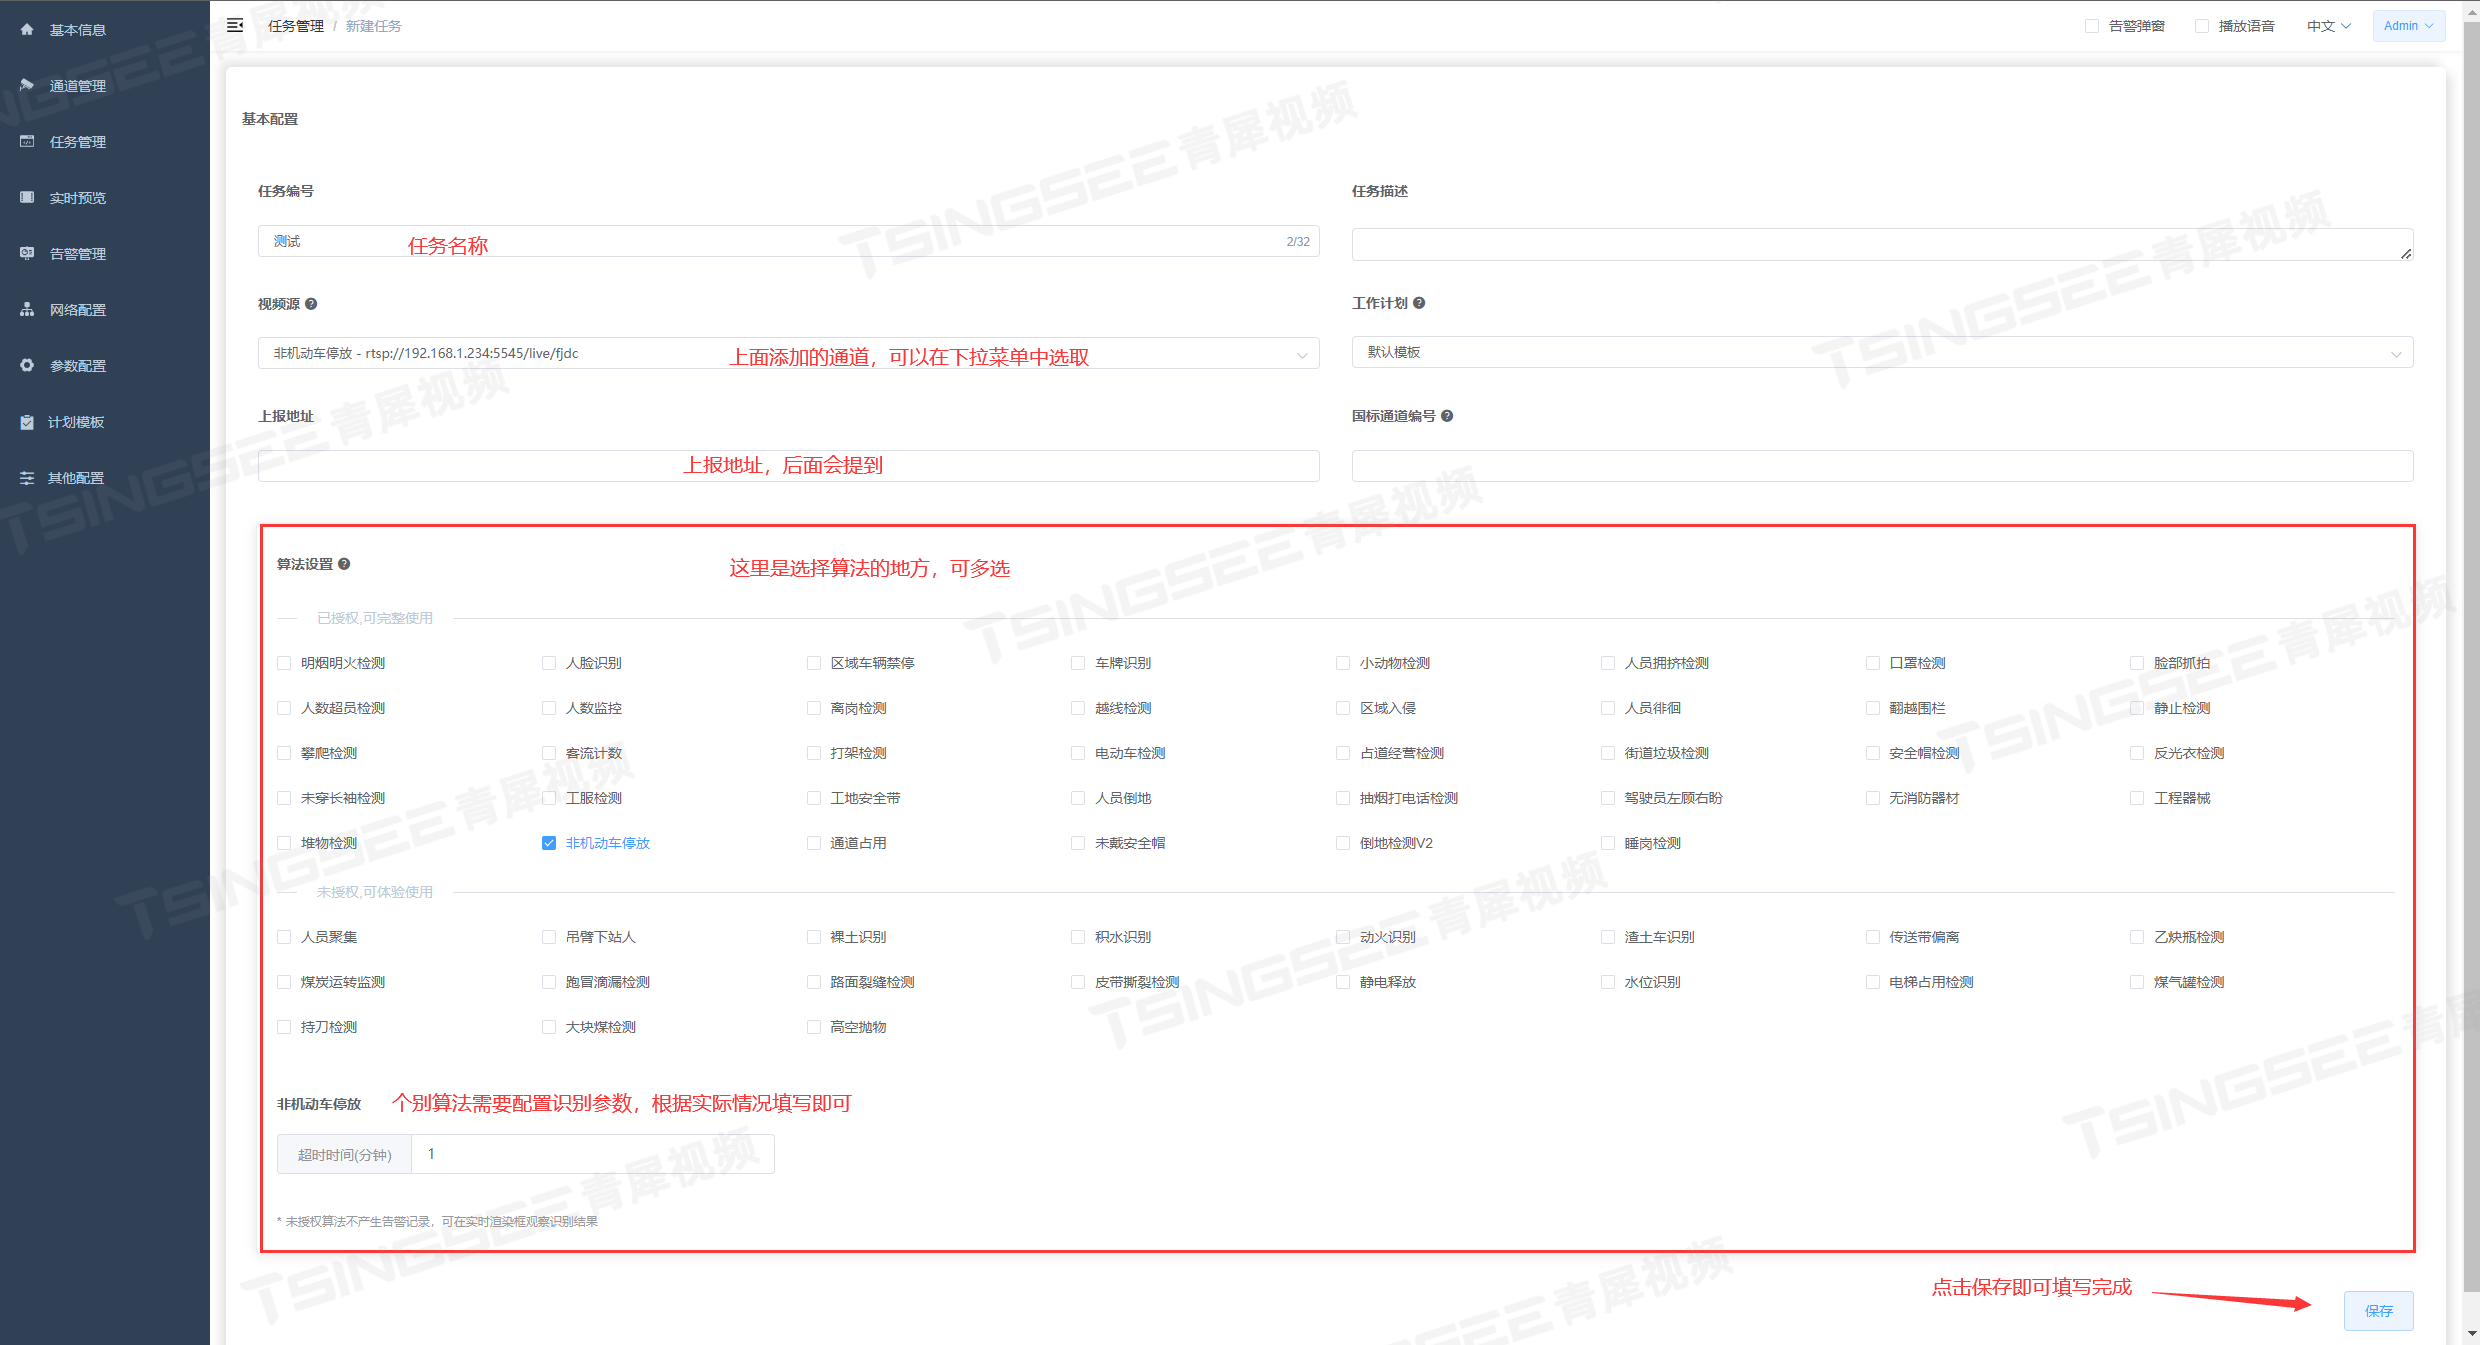Click help icon beside 算法设置

[x=344, y=564]
